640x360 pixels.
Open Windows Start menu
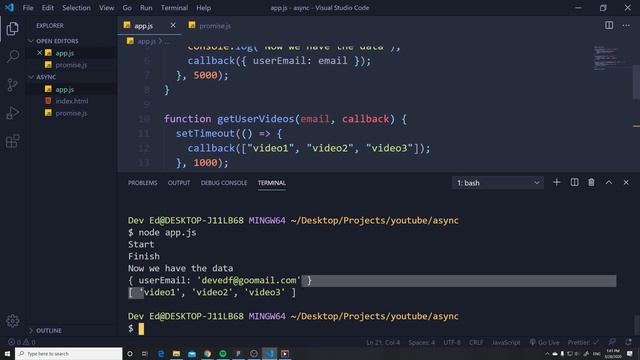click(7, 353)
